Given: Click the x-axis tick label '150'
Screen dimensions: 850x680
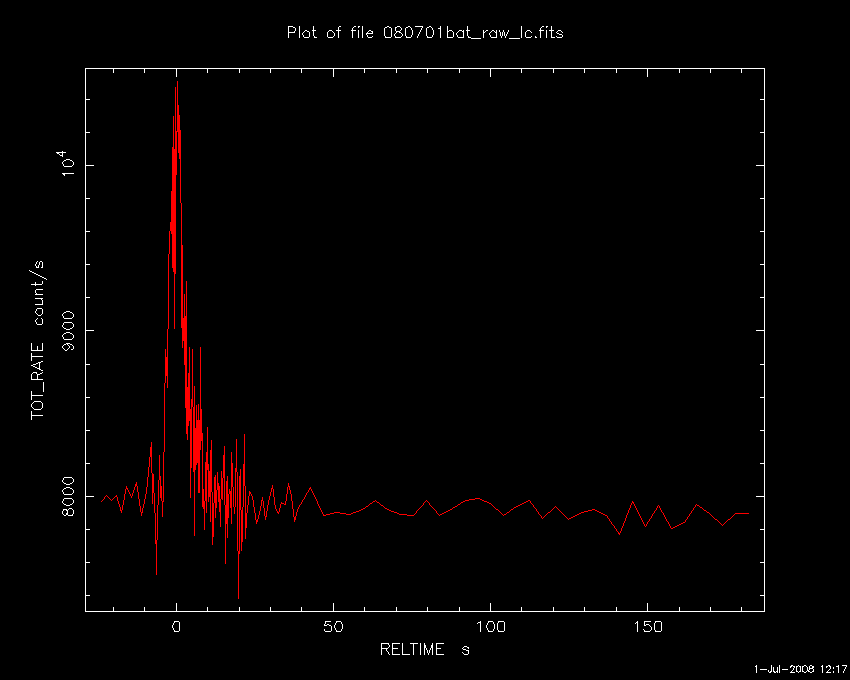Looking at the screenshot, I should [x=648, y=627].
